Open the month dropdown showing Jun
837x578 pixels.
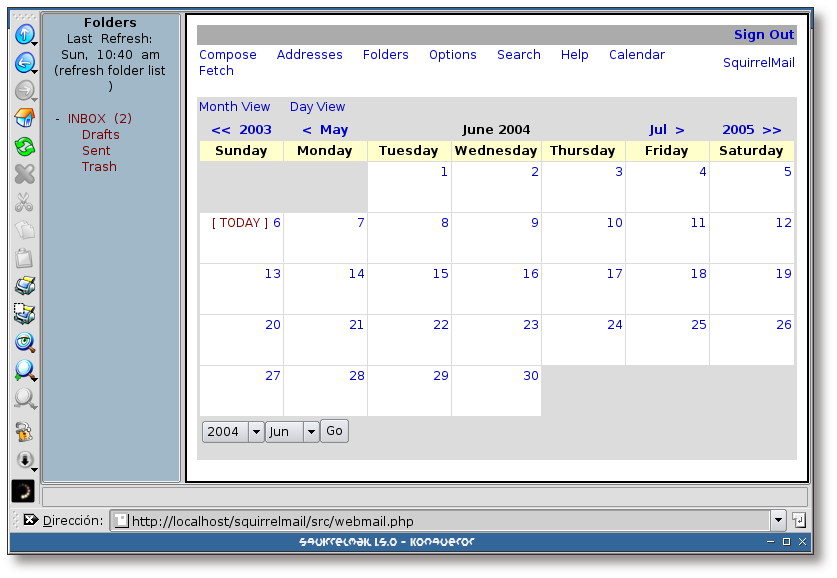click(x=292, y=431)
